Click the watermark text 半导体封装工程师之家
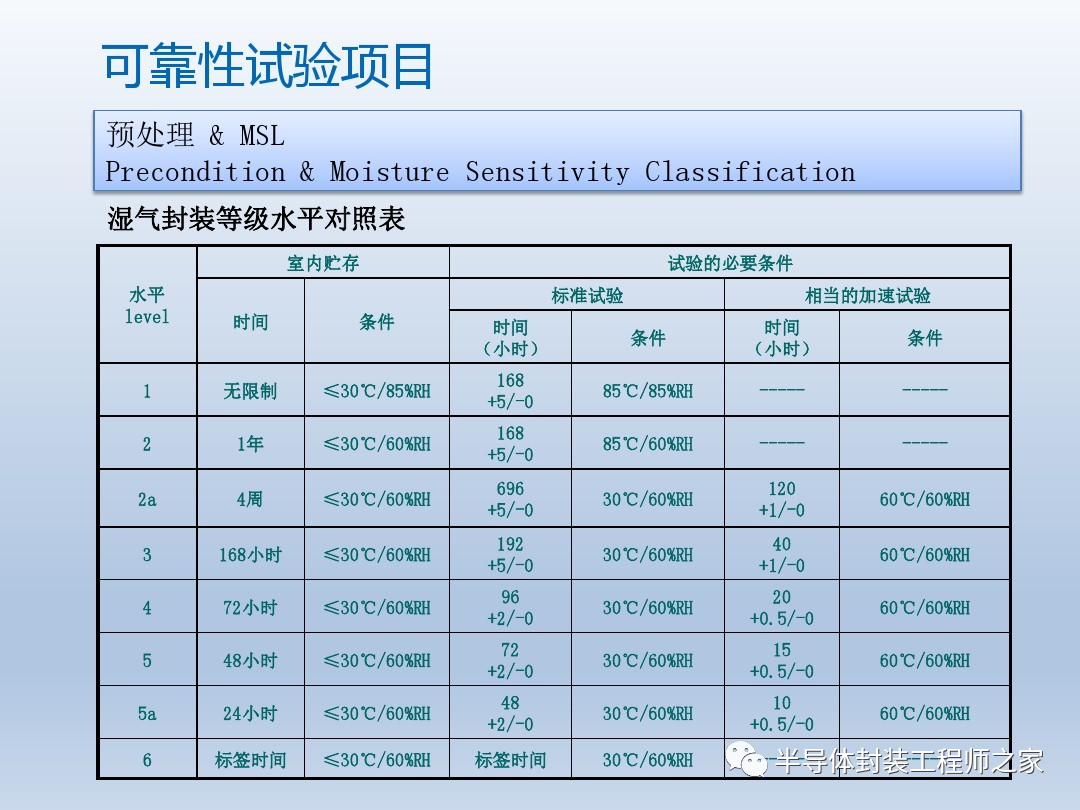1080x810 pixels. 909,761
